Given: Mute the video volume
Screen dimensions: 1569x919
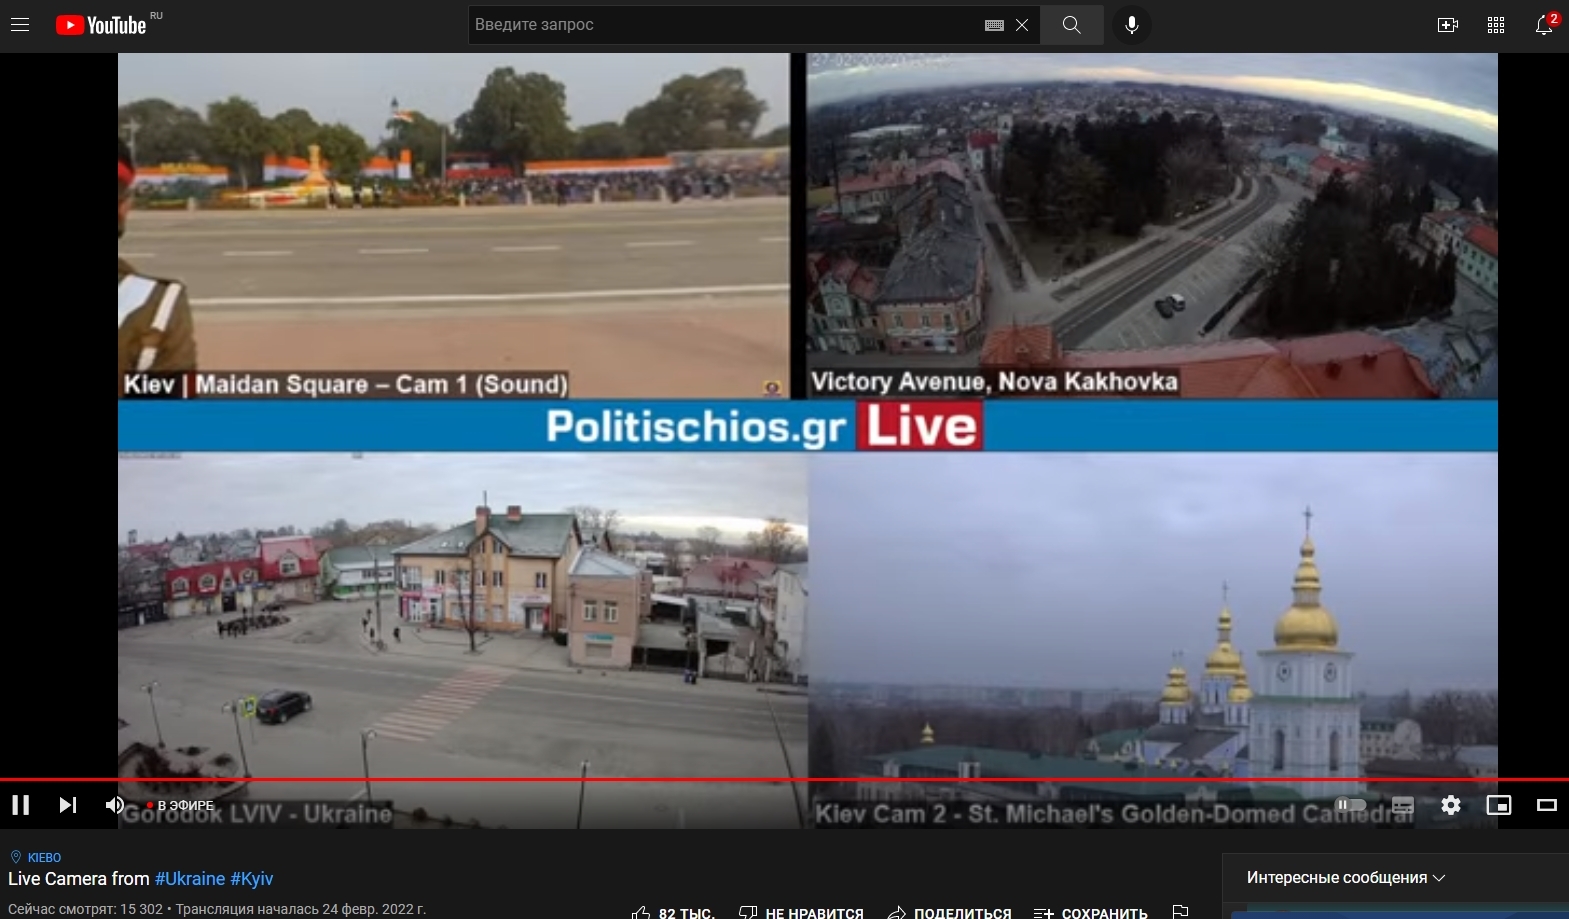Looking at the screenshot, I should [115, 805].
